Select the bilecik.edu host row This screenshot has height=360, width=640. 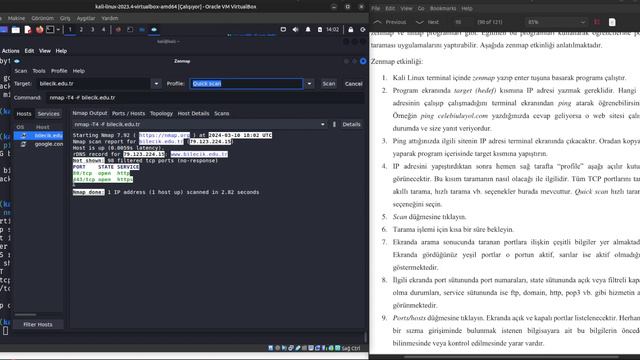pyautogui.click(x=38, y=136)
